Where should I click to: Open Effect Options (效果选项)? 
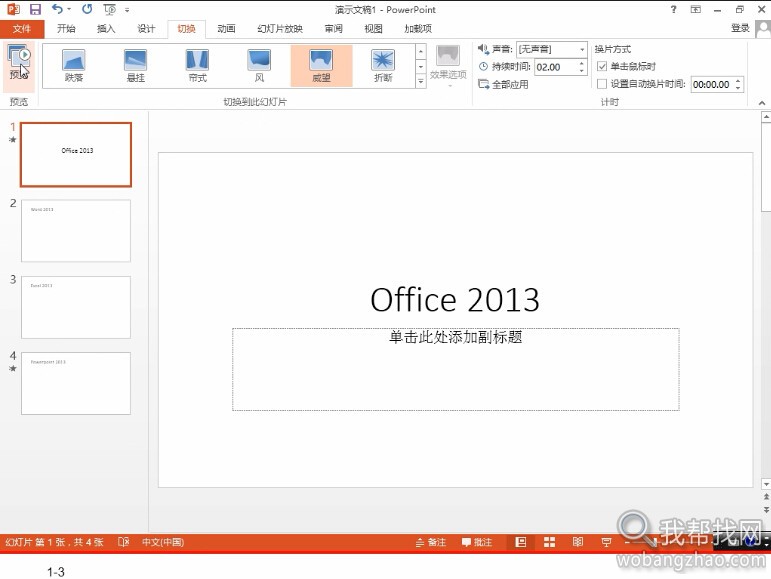pos(448,66)
